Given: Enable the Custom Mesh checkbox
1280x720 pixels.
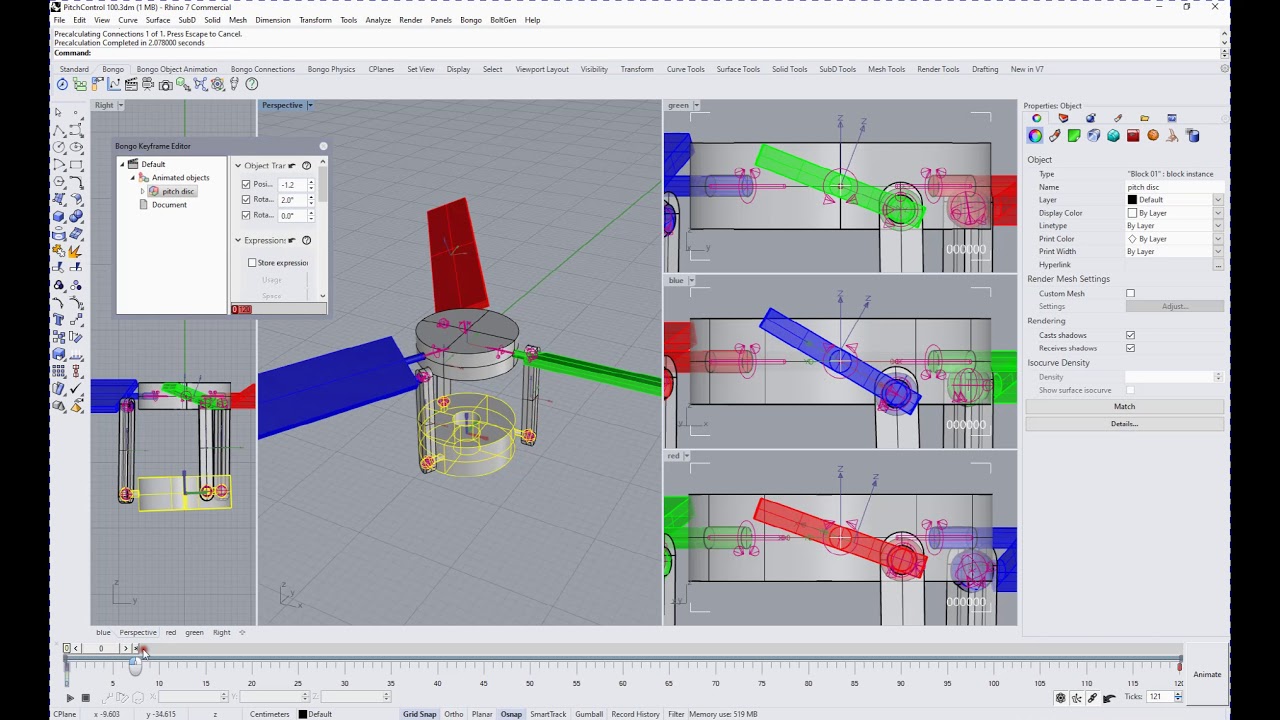Looking at the screenshot, I should point(1130,294).
